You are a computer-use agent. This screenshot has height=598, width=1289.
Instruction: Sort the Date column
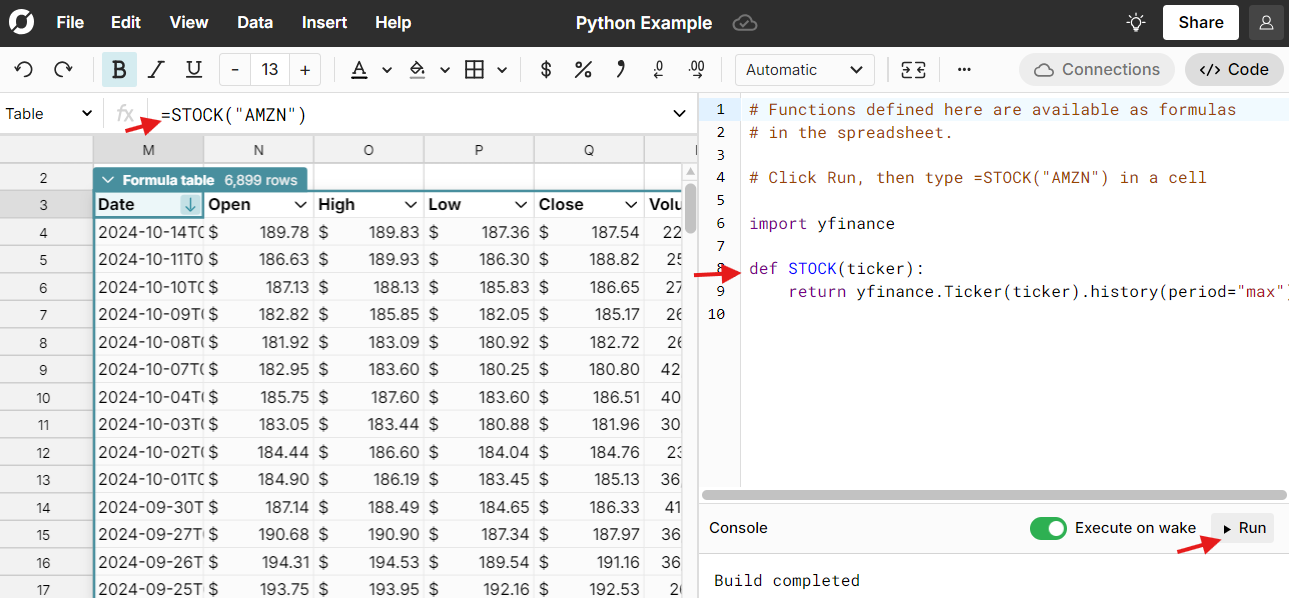click(x=188, y=203)
